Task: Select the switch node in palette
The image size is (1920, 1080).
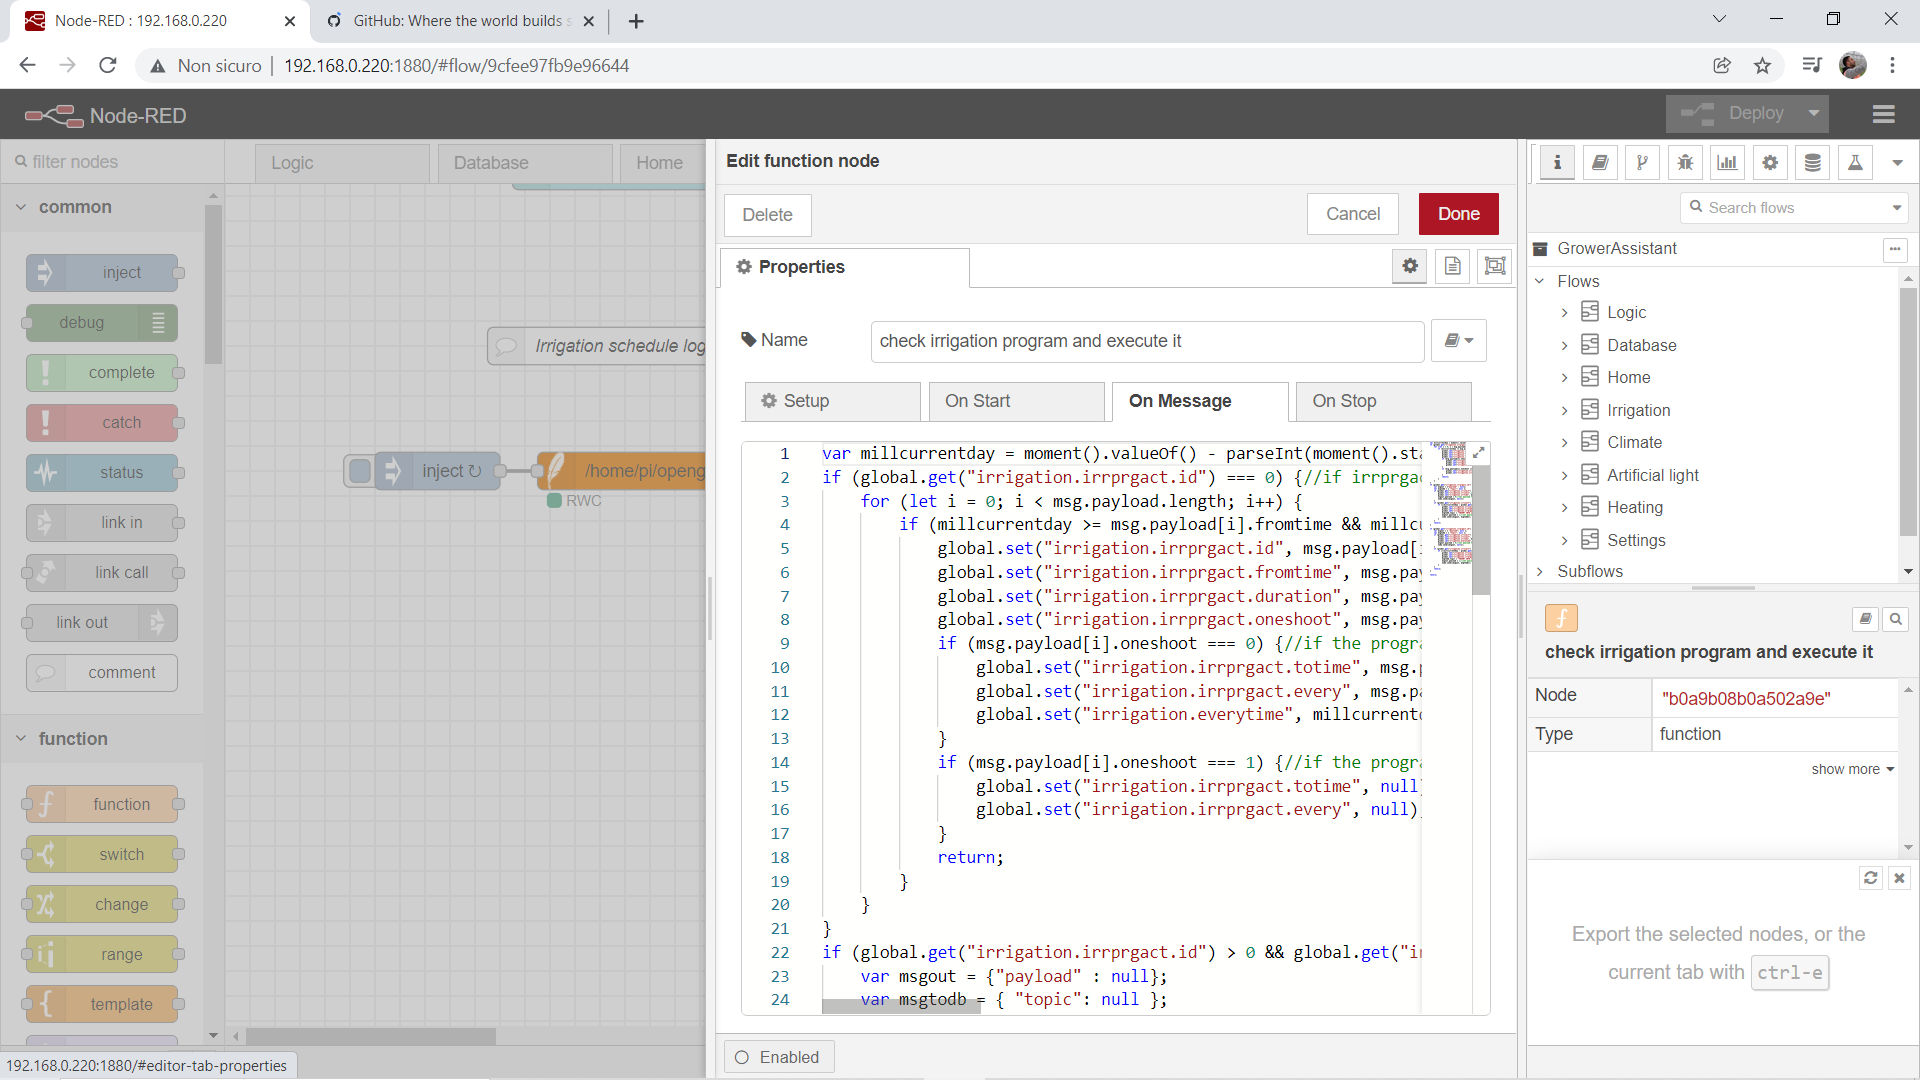Action: tap(102, 854)
